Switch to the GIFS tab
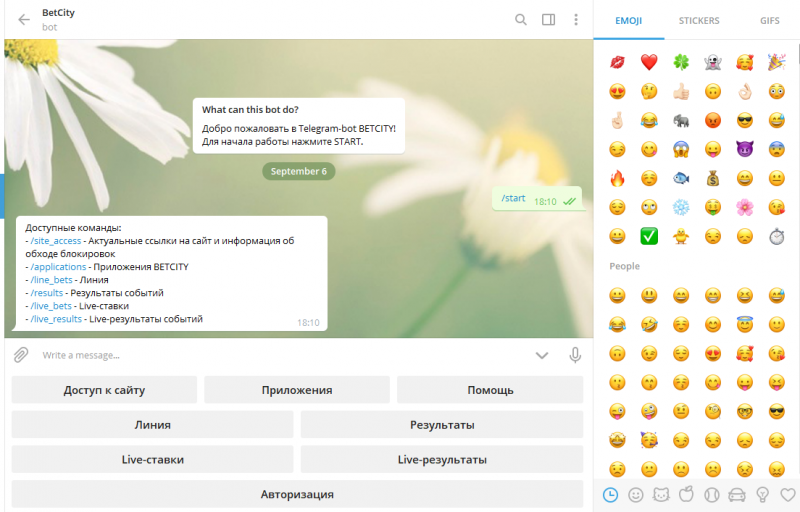 point(769,21)
